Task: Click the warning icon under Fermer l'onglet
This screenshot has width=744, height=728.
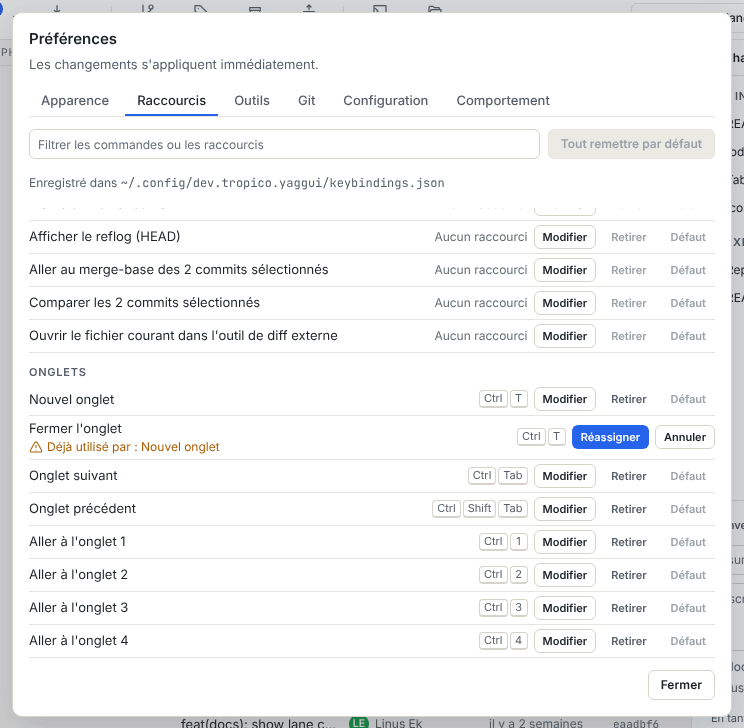Action: pos(36,447)
